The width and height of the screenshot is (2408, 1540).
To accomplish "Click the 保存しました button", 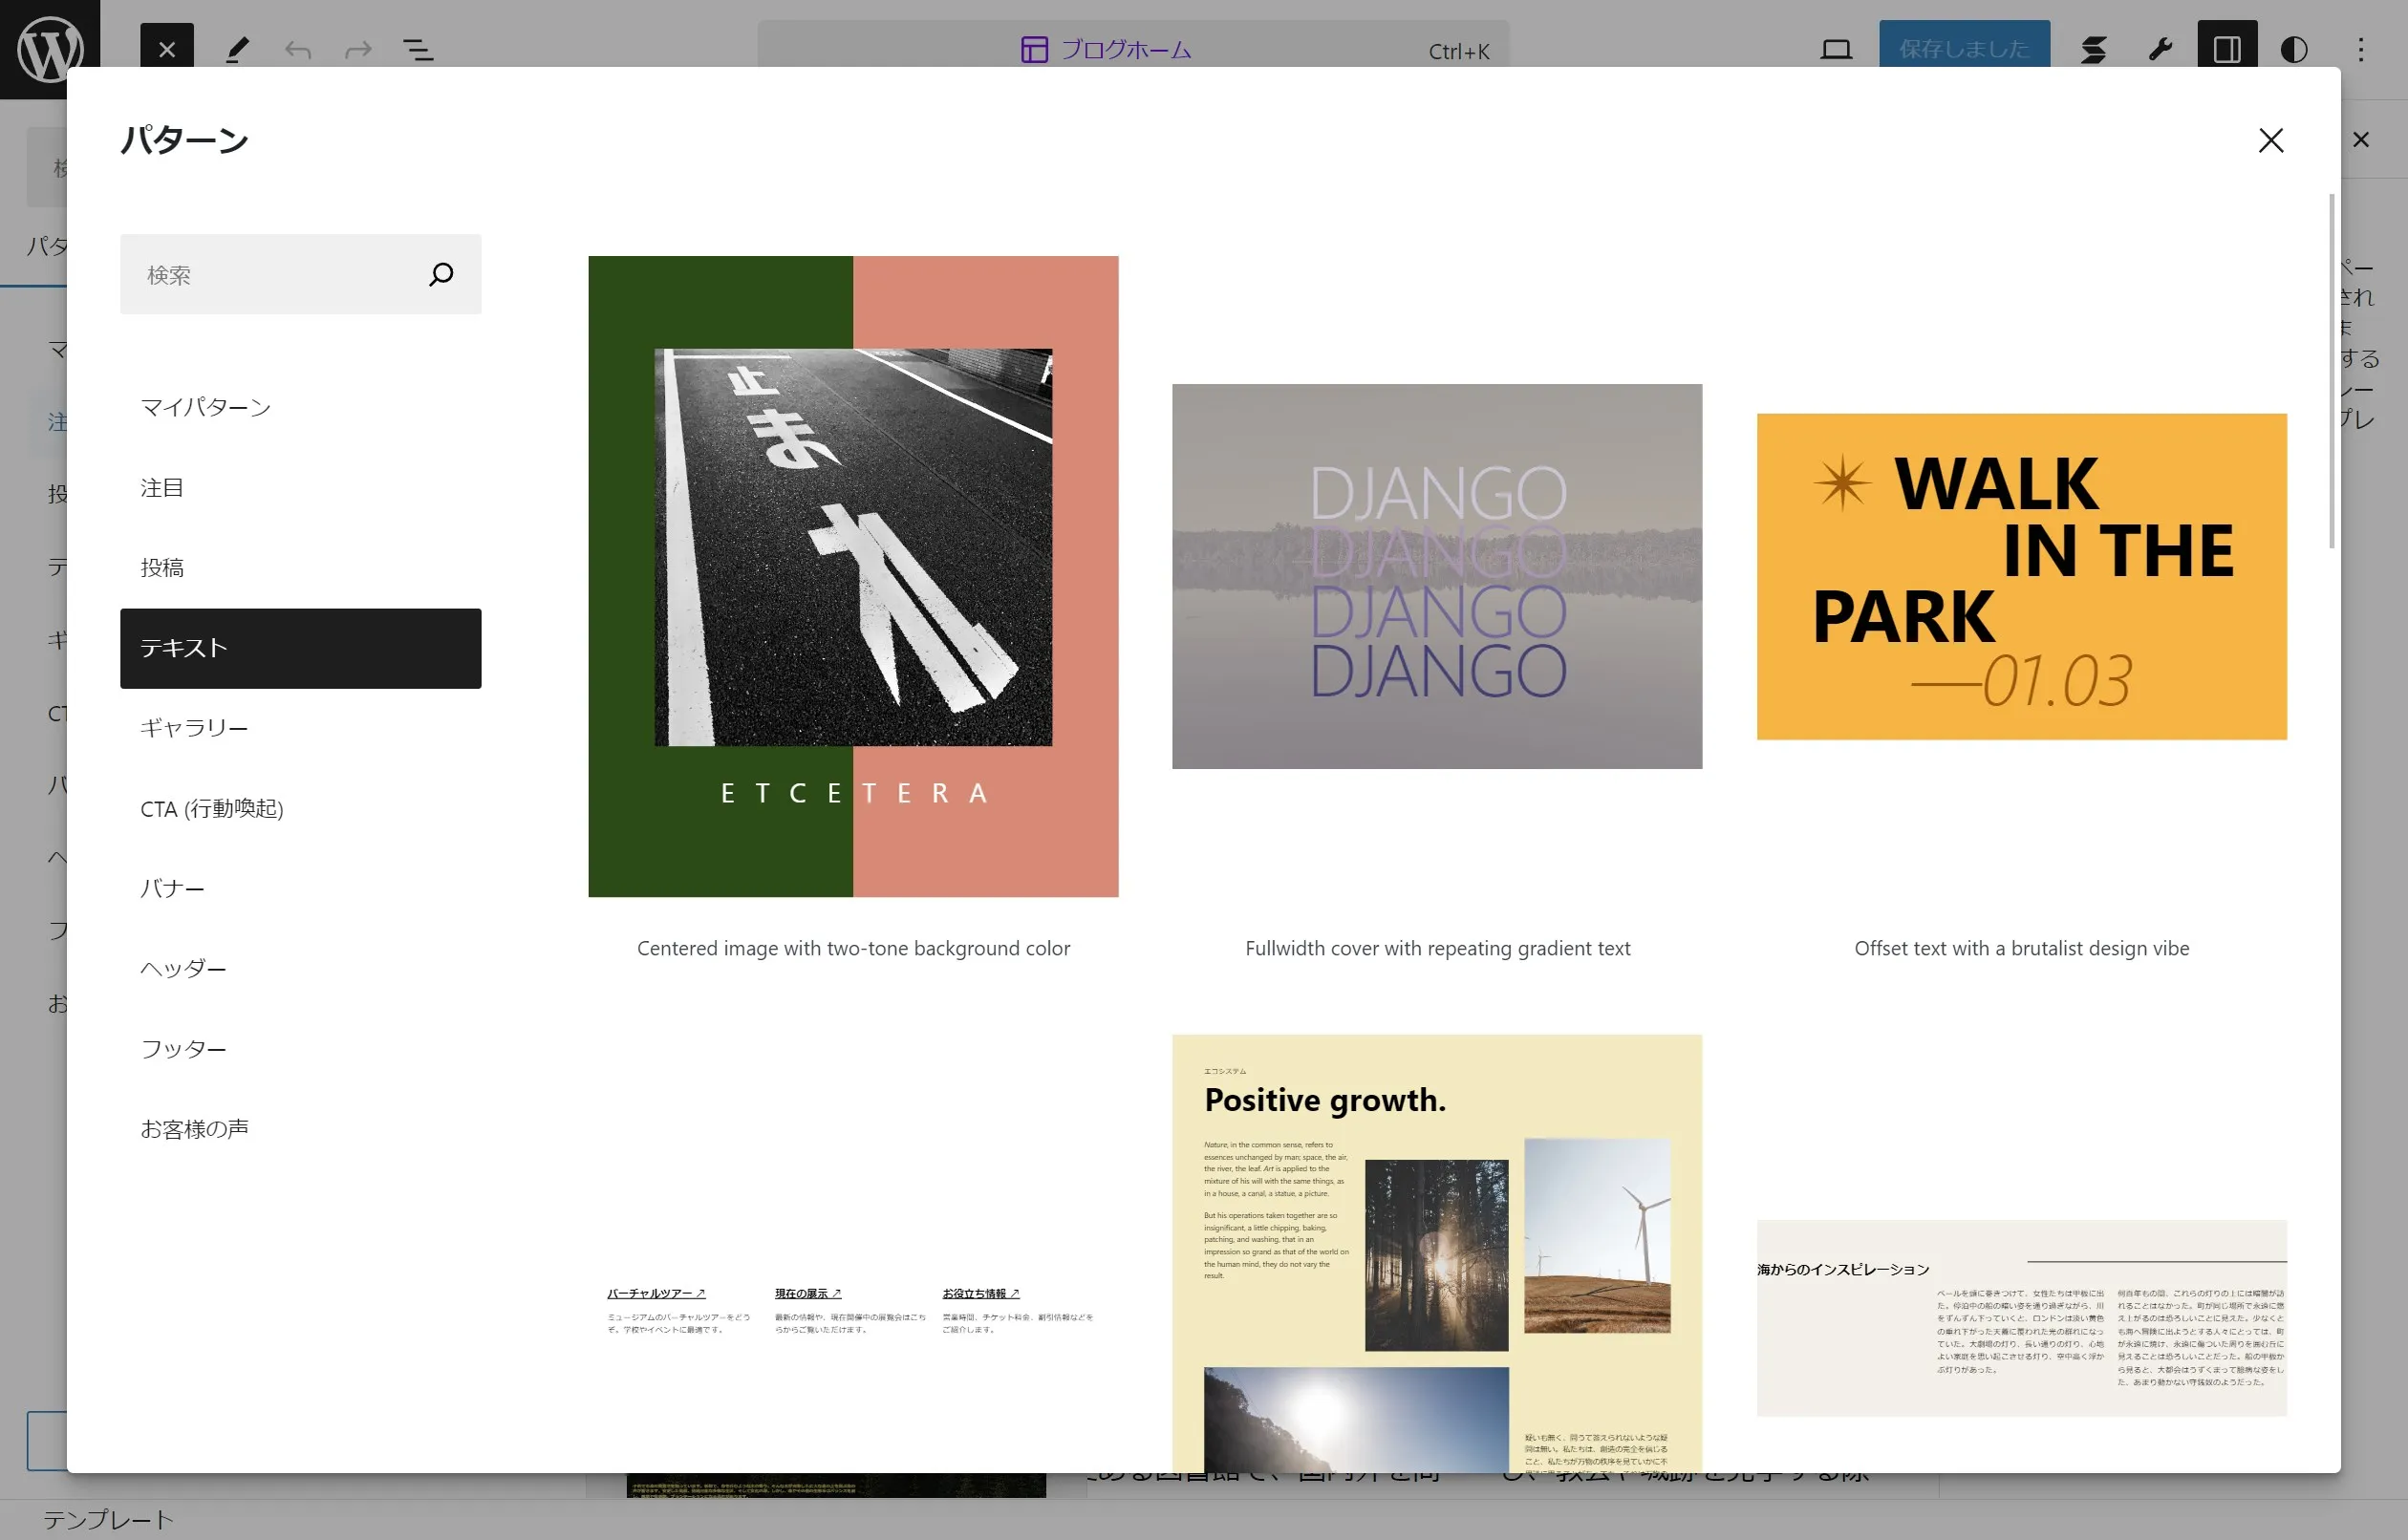I will pyautogui.click(x=1963, y=49).
